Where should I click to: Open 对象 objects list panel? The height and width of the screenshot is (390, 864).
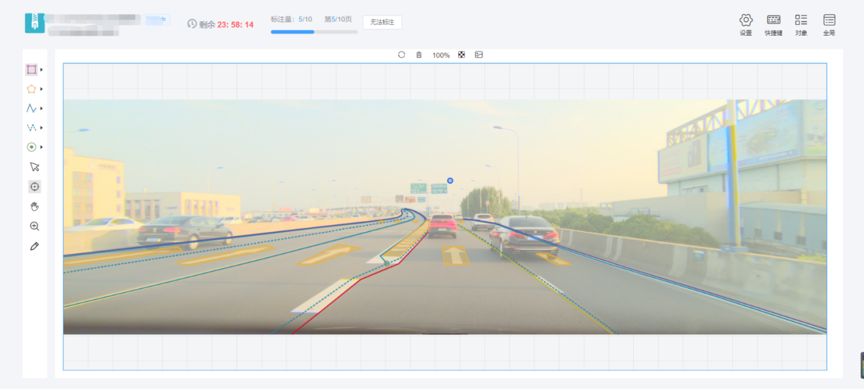pos(801,25)
